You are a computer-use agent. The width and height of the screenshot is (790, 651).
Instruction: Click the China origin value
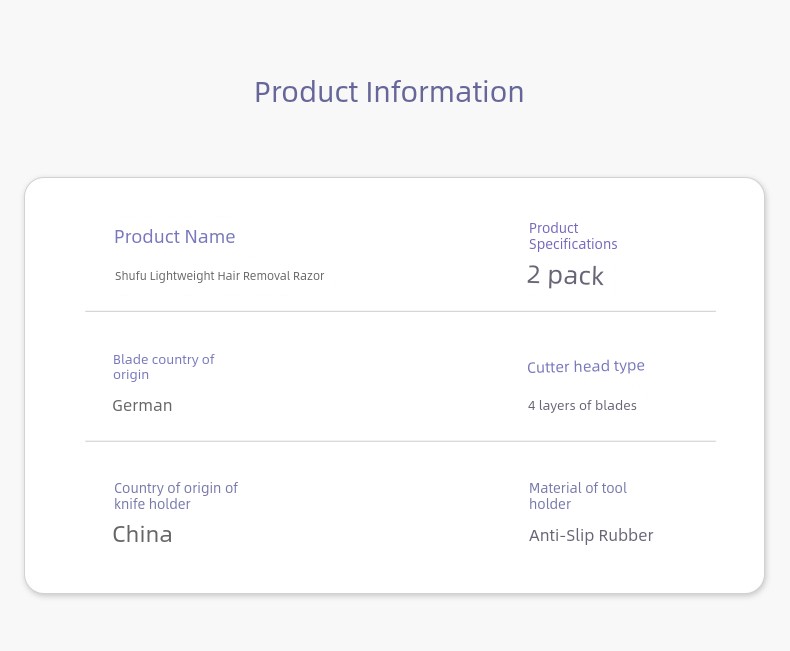pyautogui.click(x=142, y=535)
